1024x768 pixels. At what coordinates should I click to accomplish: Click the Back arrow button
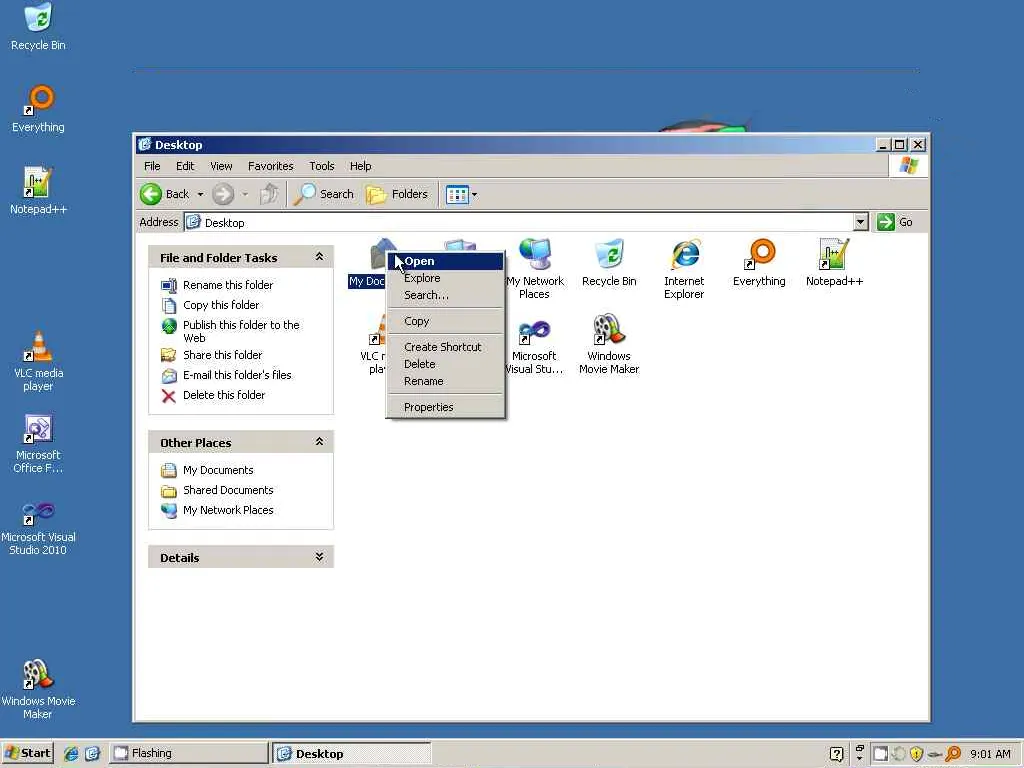(165, 194)
